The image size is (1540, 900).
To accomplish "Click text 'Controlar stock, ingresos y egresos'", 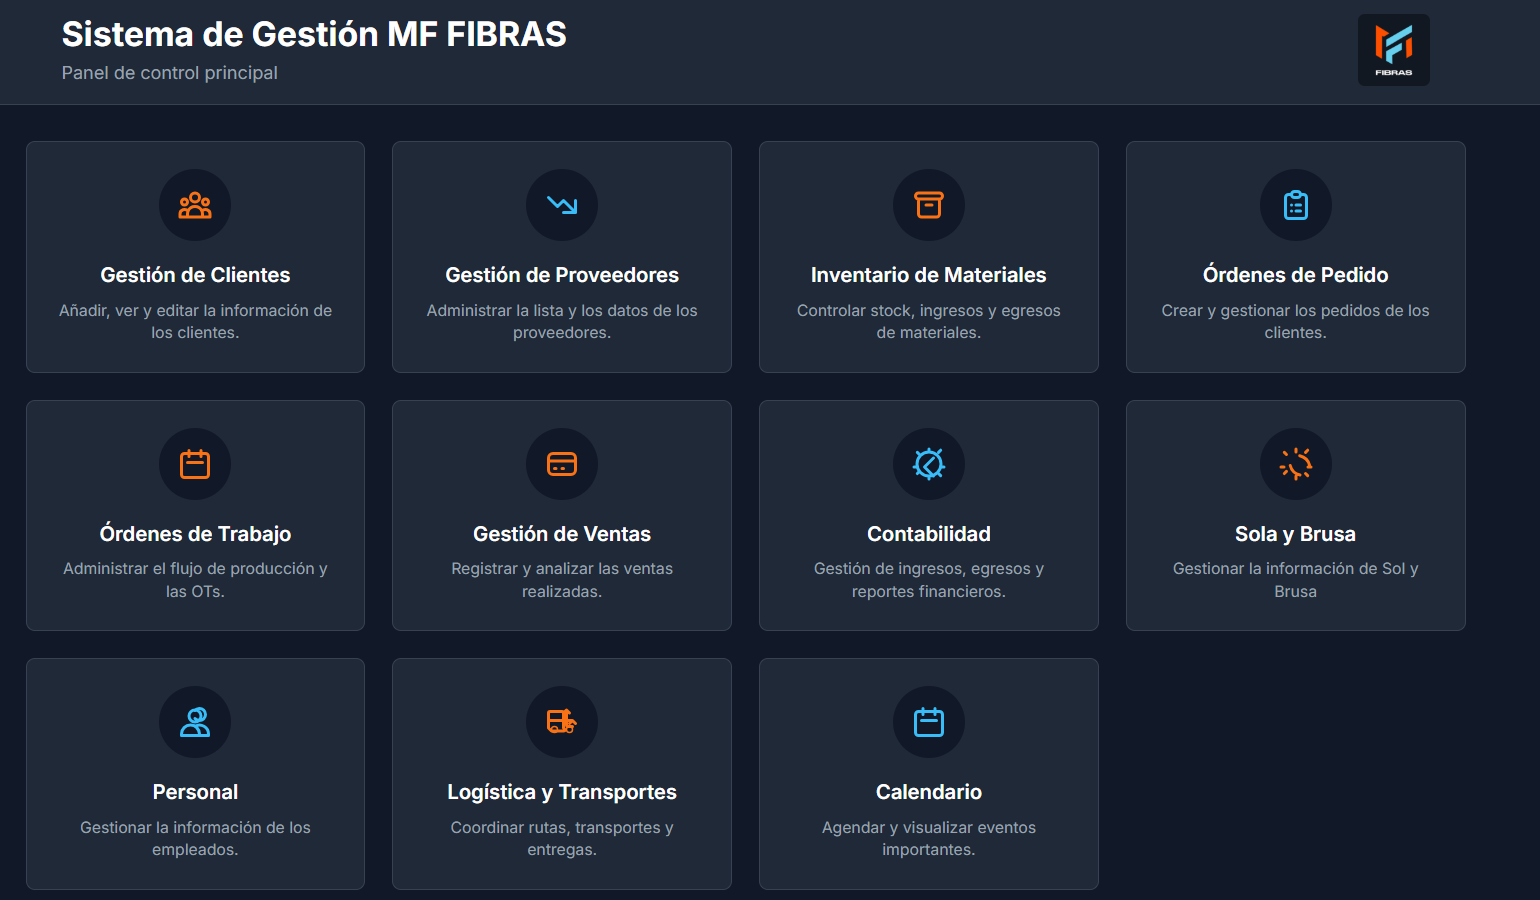I will pyautogui.click(x=929, y=311).
